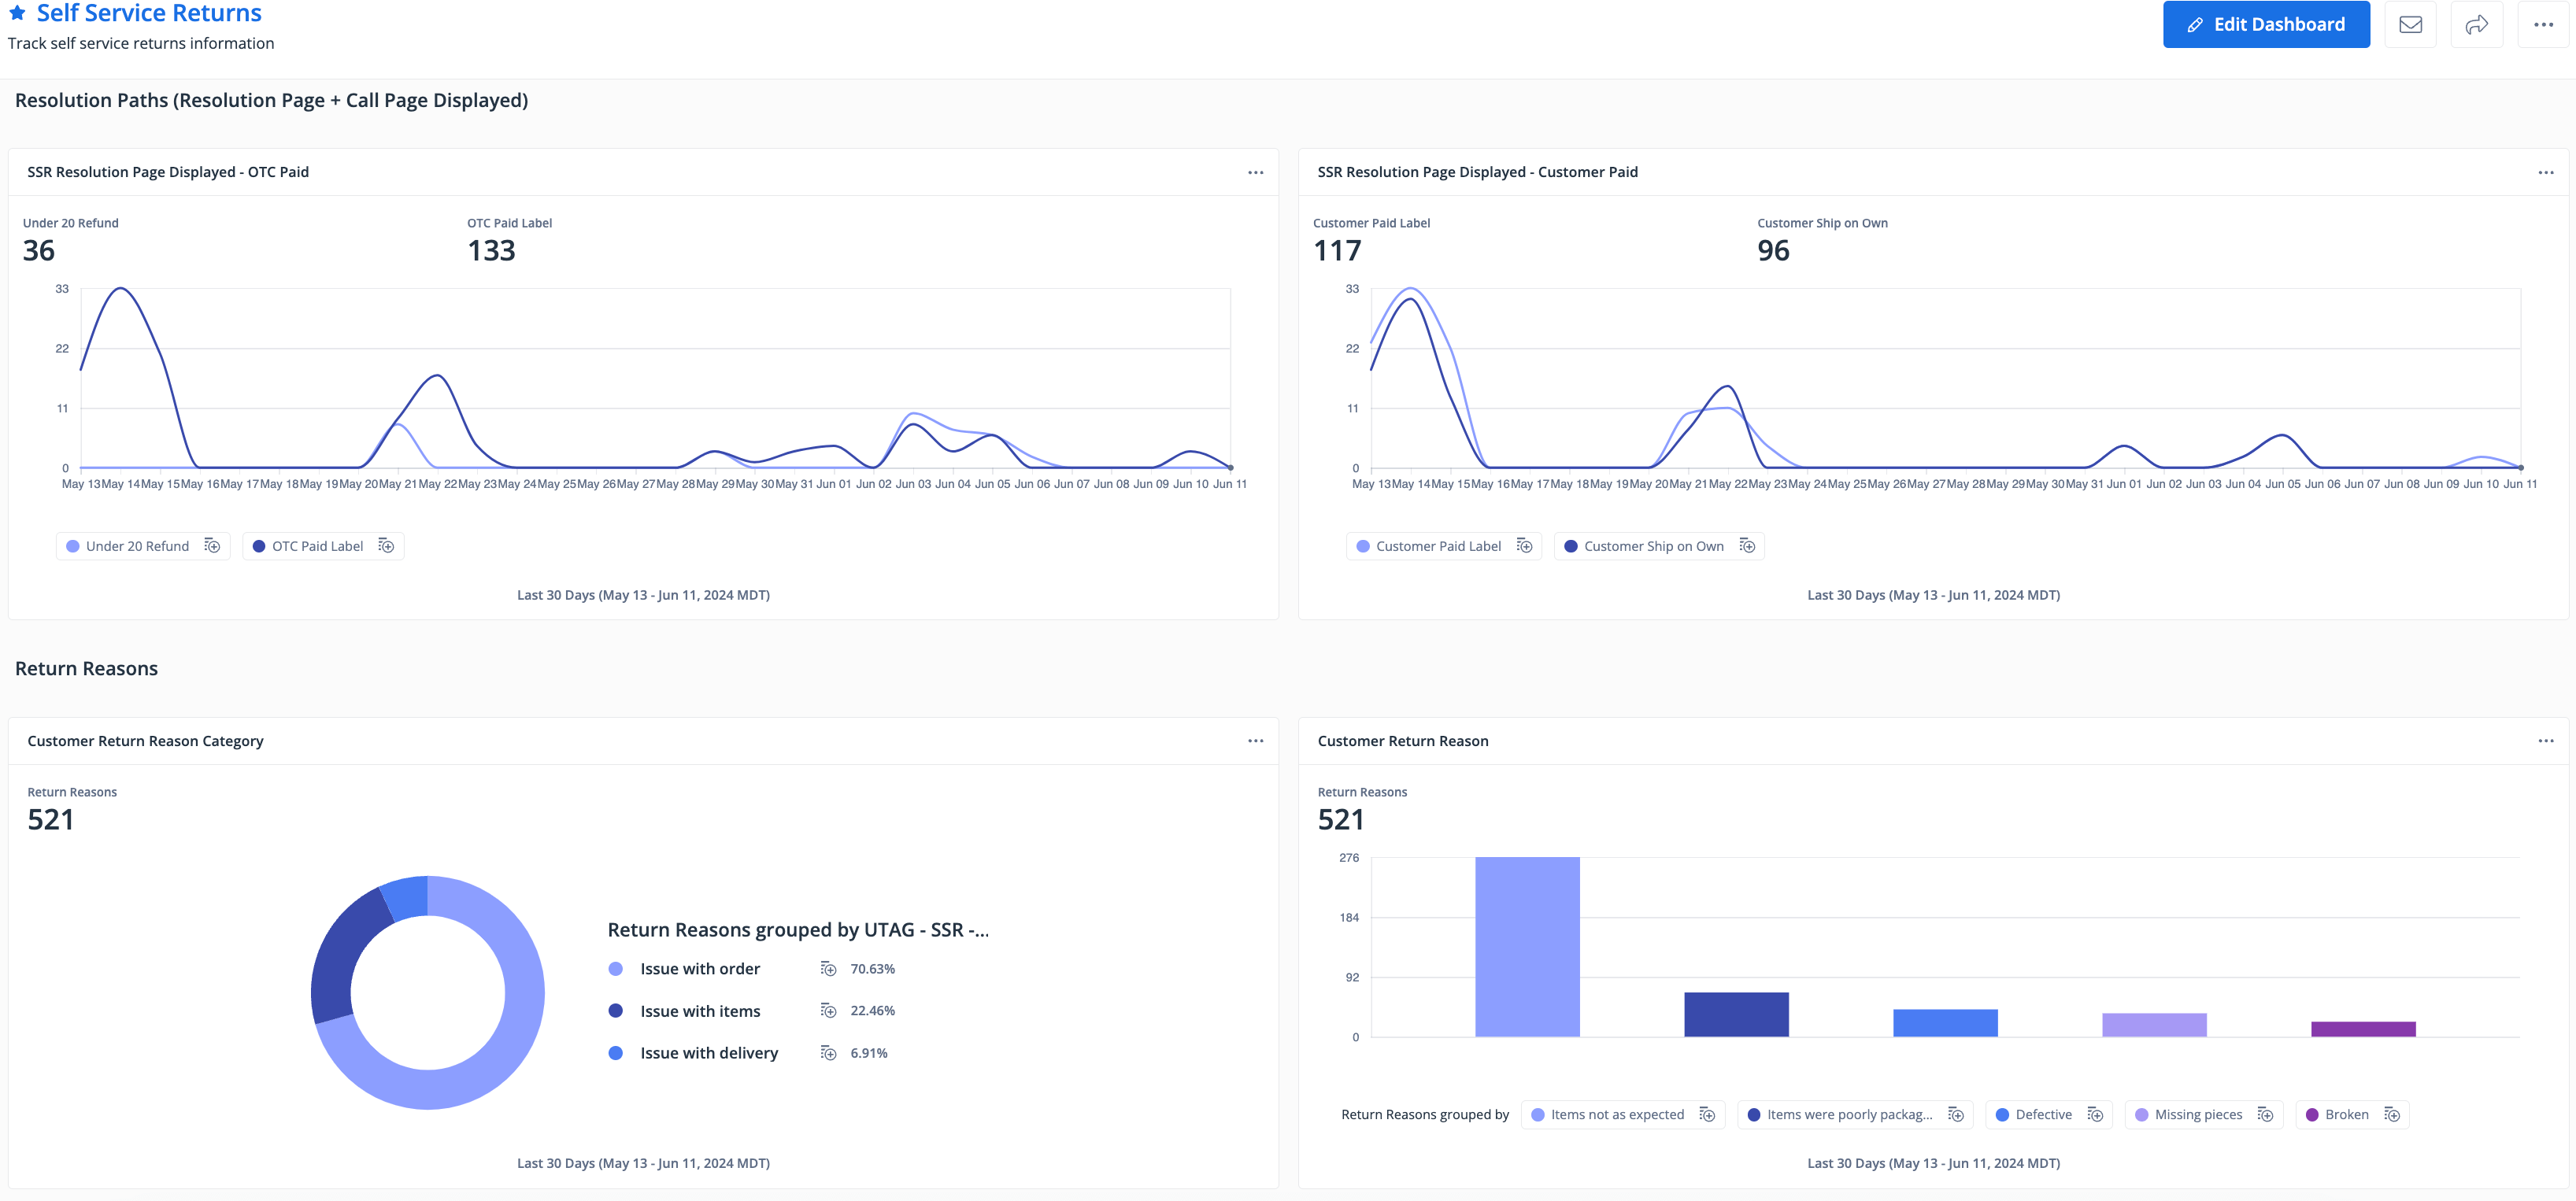
Task: Click the Edit Dashboard button
Action: (x=2265, y=24)
